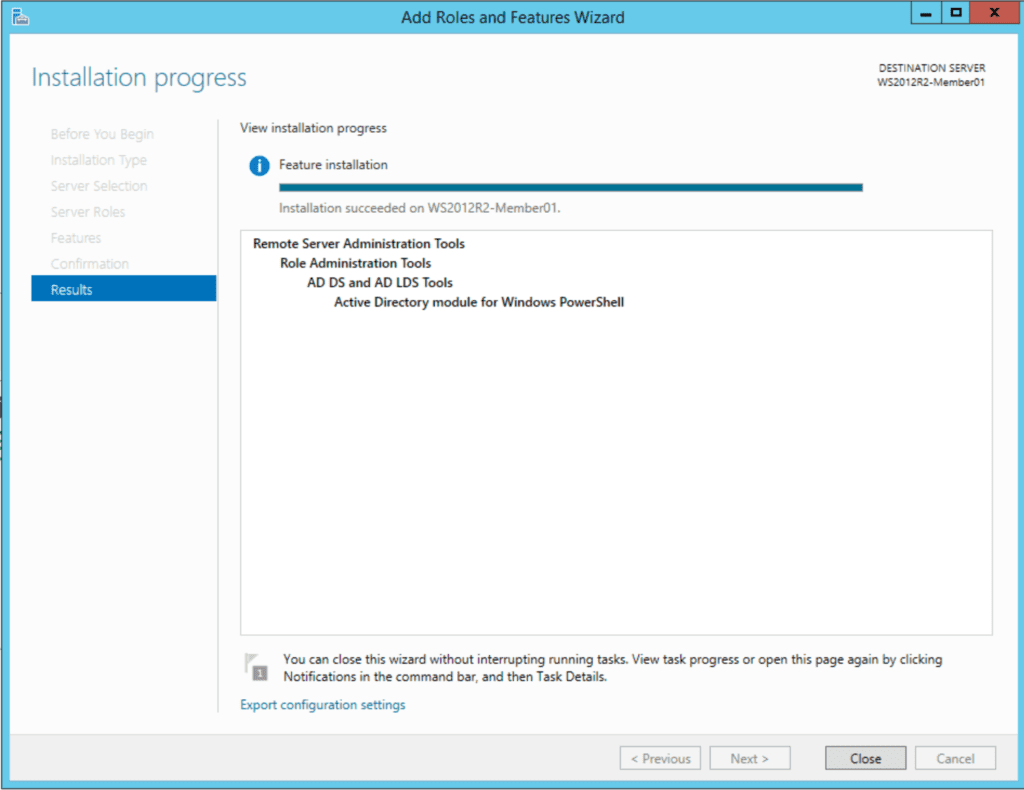Select the Server Selection step in the sidebar
This screenshot has width=1024, height=790.
point(99,185)
